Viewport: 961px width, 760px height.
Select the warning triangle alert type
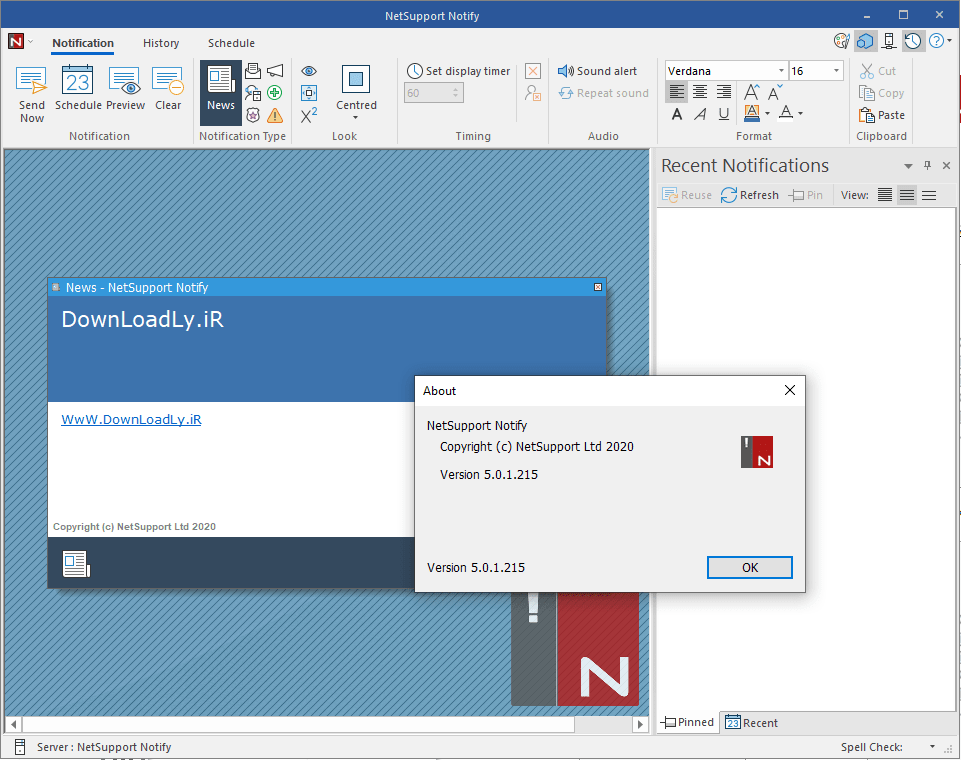(275, 115)
